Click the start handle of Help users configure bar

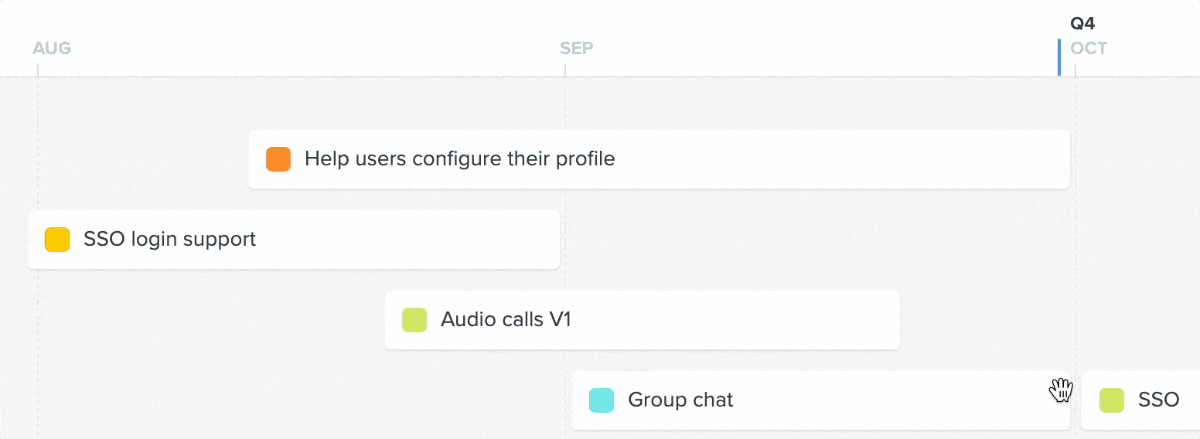pos(253,159)
